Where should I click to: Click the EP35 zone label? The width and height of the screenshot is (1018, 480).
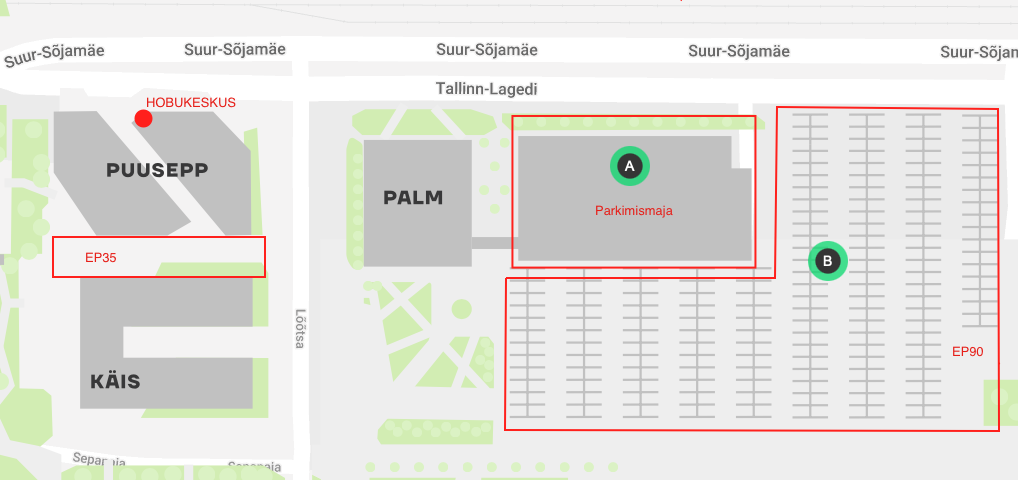coord(101,257)
